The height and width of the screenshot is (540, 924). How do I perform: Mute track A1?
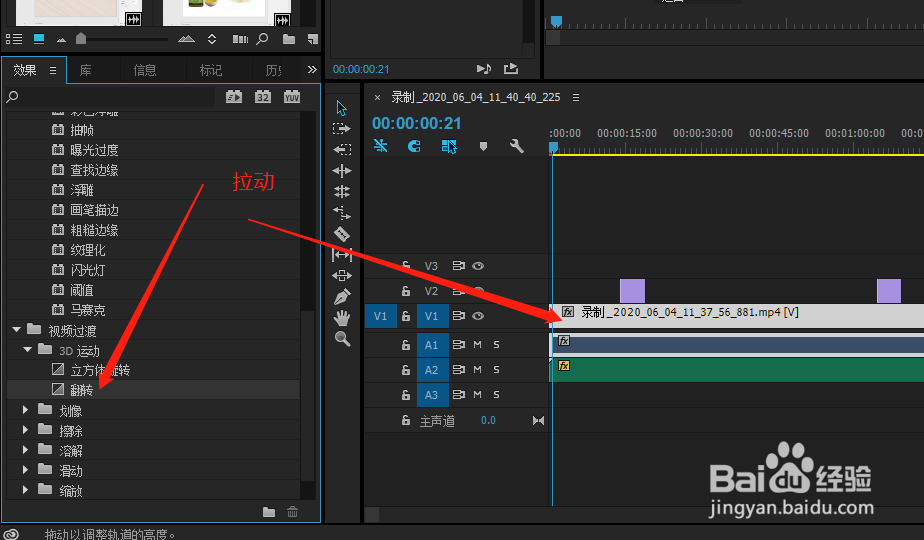[477, 344]
